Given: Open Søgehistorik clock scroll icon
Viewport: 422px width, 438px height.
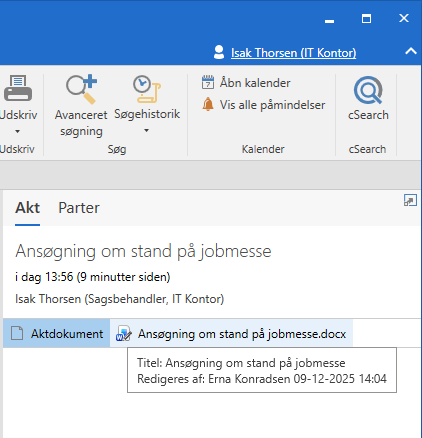Looking at the screenshot, I should click(x=147, y=89).
